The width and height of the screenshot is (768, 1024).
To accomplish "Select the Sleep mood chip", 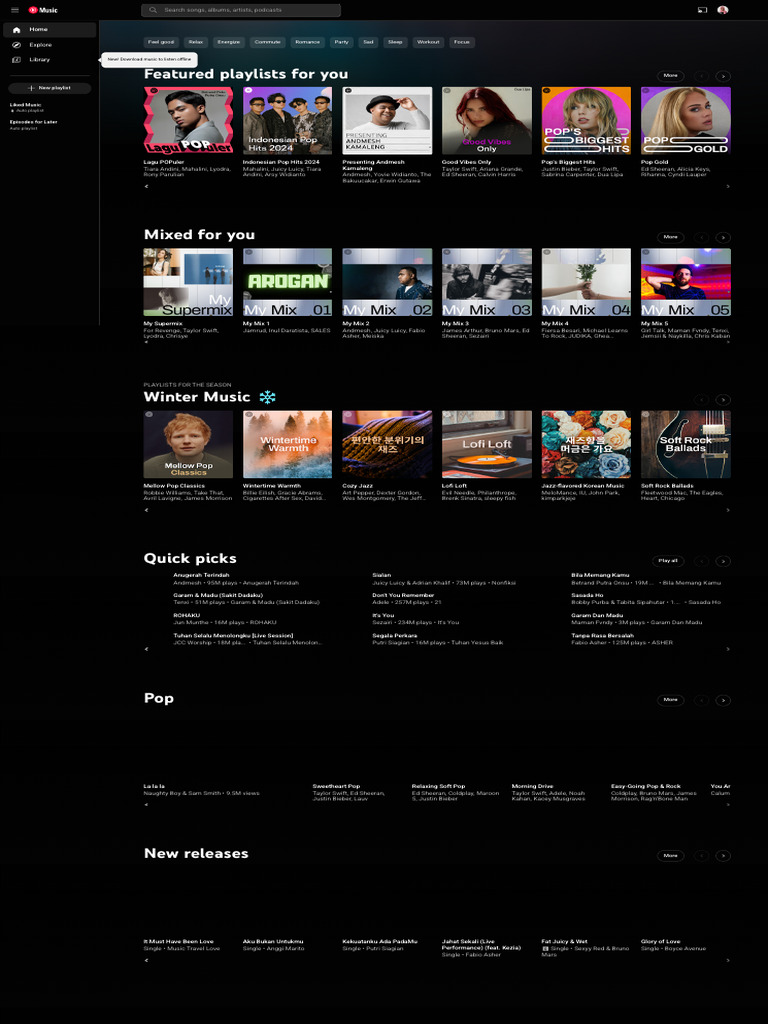I will (395, 42).
